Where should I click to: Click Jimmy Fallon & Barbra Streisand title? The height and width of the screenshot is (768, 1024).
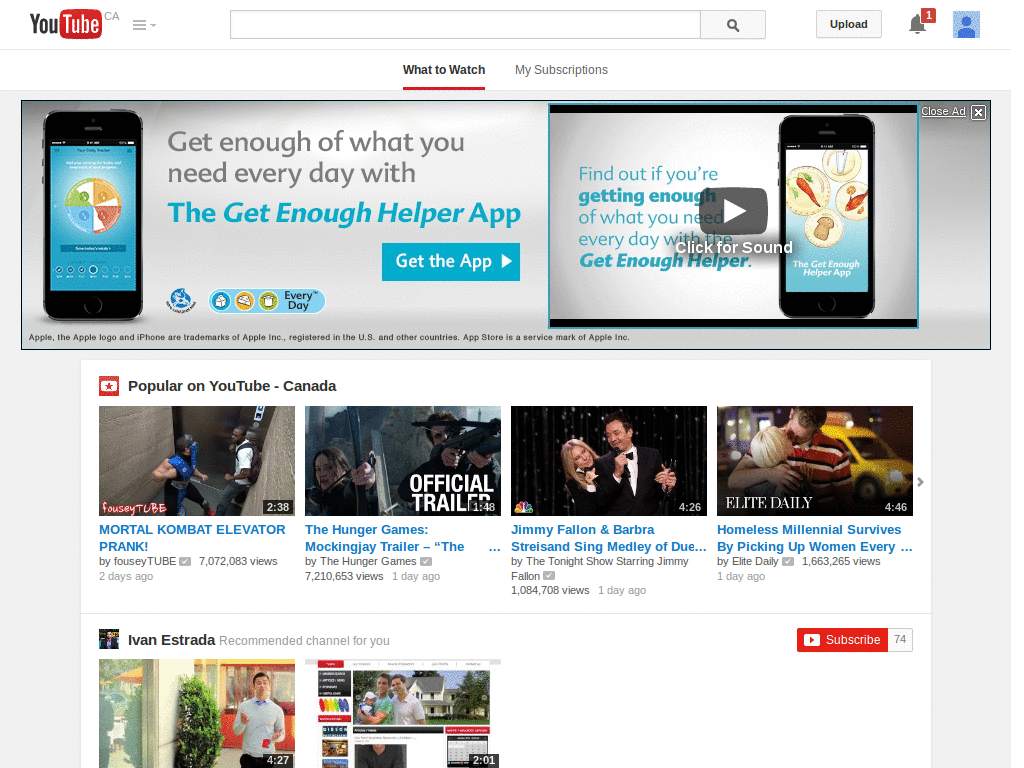click(x=609, y=538)
